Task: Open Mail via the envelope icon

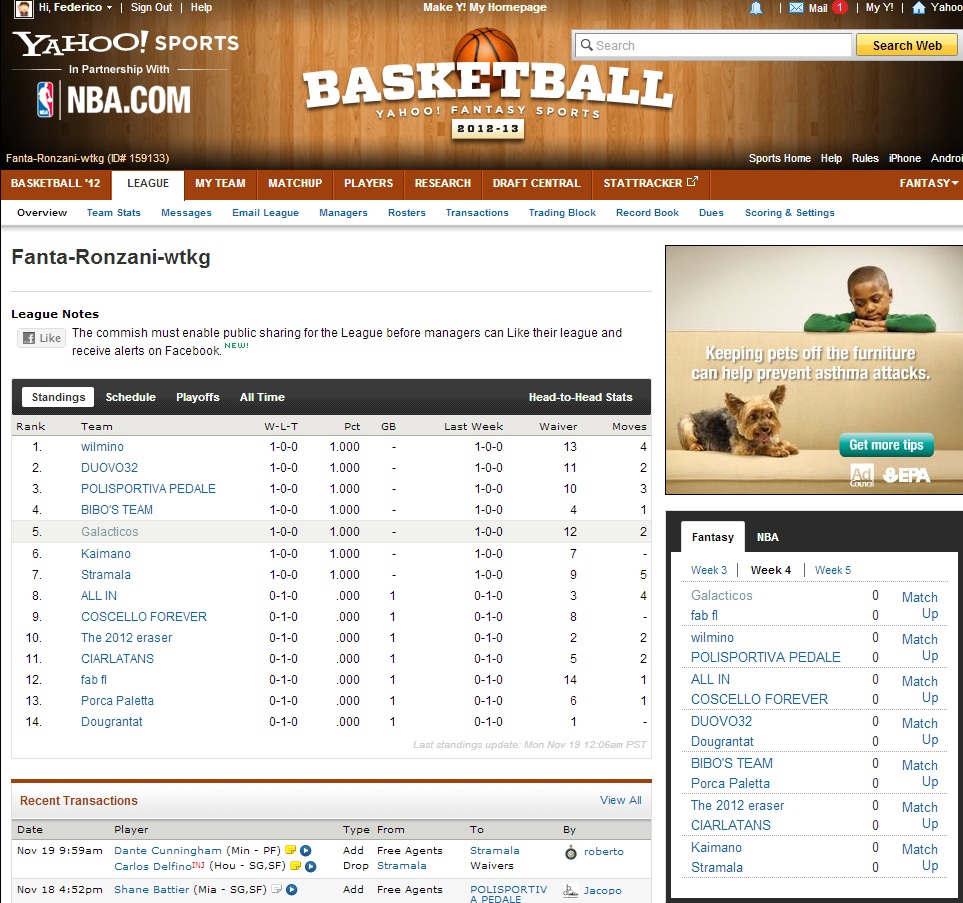Action: coord(796,8)
